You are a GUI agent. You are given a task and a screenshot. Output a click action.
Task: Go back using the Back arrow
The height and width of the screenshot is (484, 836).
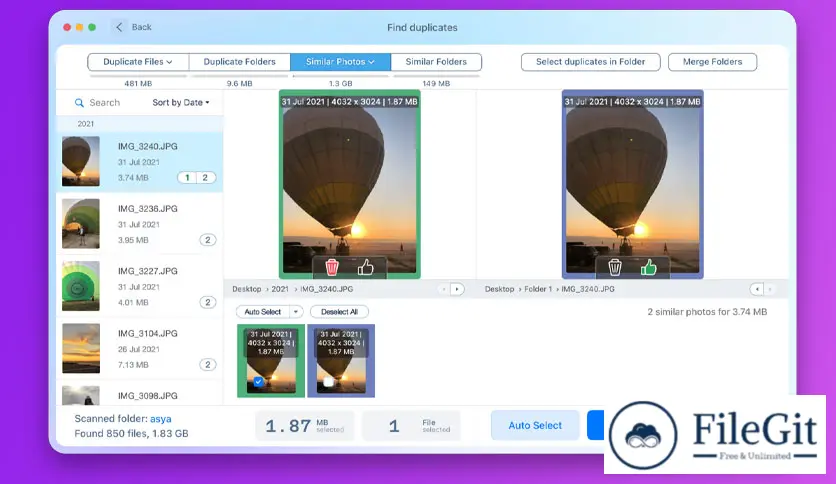pos(119,27)
